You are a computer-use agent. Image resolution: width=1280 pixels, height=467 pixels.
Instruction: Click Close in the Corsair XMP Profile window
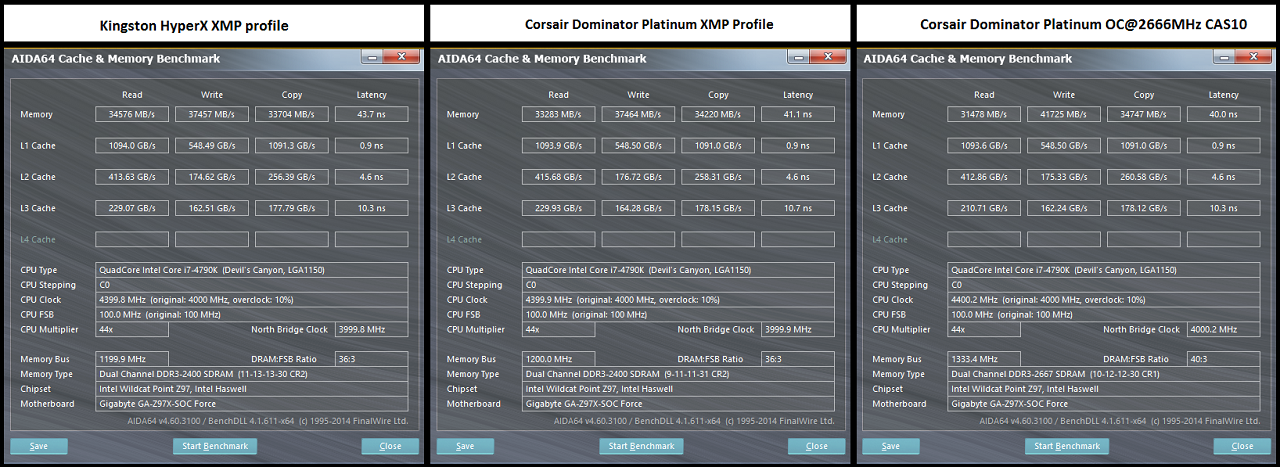[x=816, y=446]
